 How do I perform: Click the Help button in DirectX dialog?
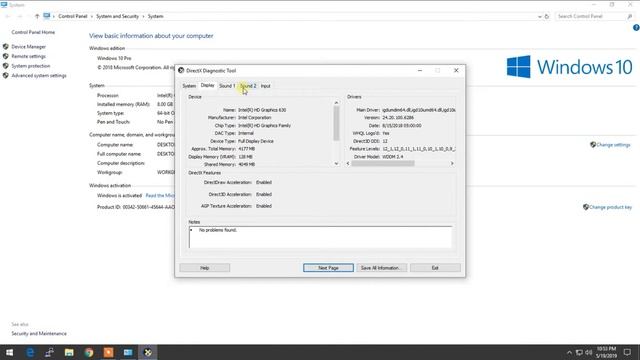tap(204, 268)
